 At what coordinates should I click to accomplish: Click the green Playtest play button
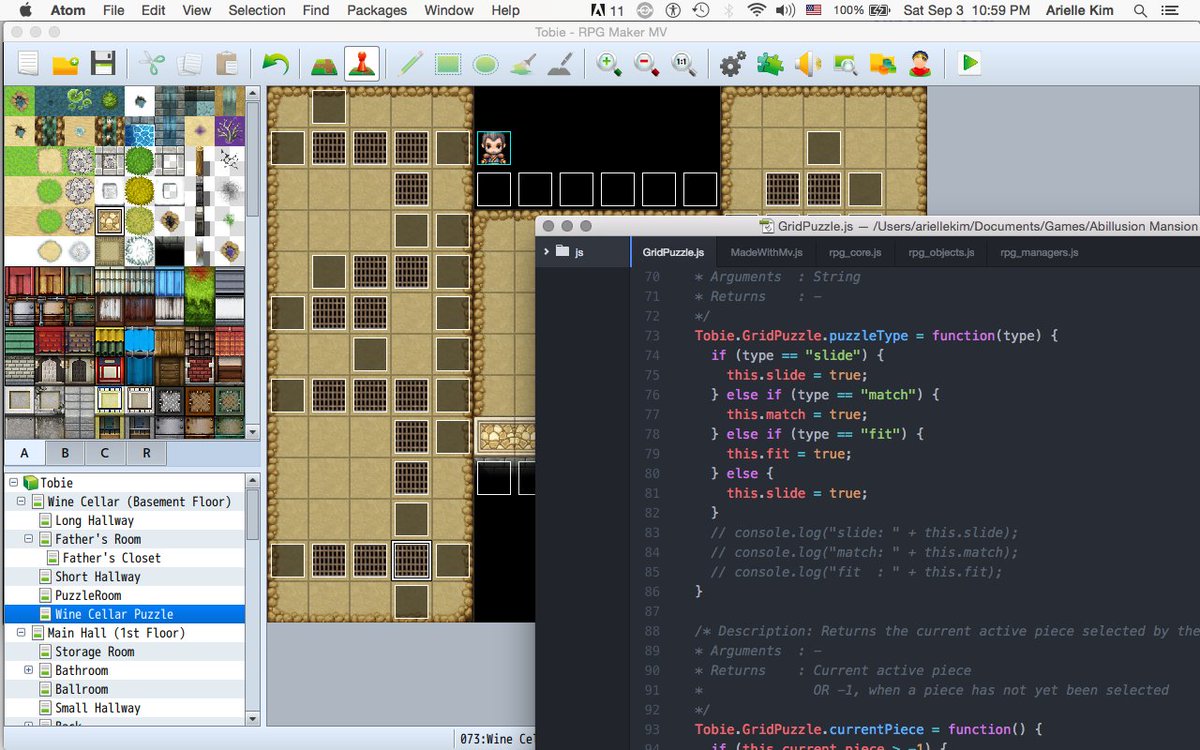pyautogui.click(x=968, y=64)
